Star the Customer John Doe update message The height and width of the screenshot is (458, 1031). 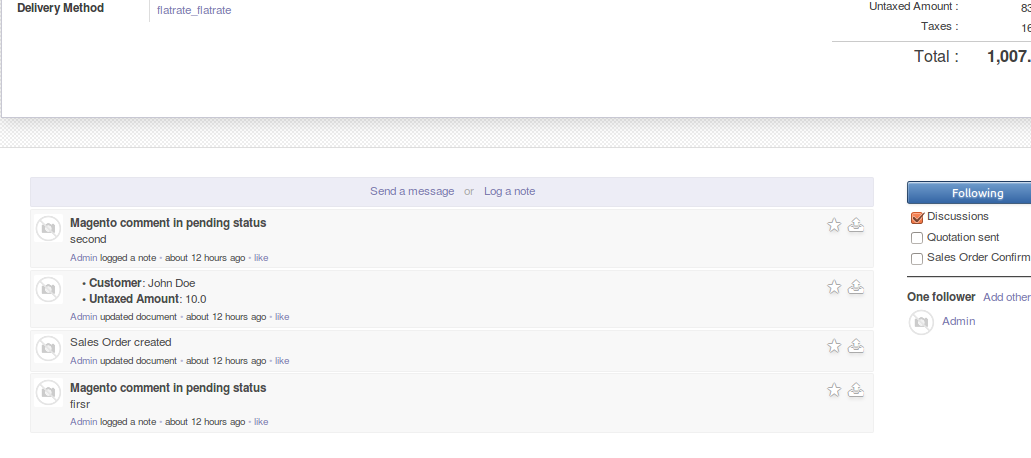834,286
